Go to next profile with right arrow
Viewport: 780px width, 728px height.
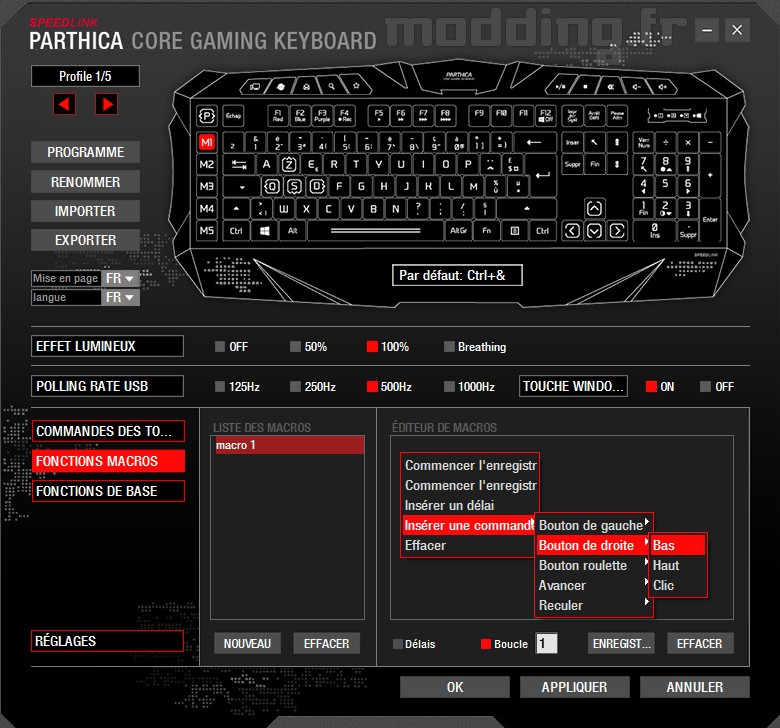106,104
